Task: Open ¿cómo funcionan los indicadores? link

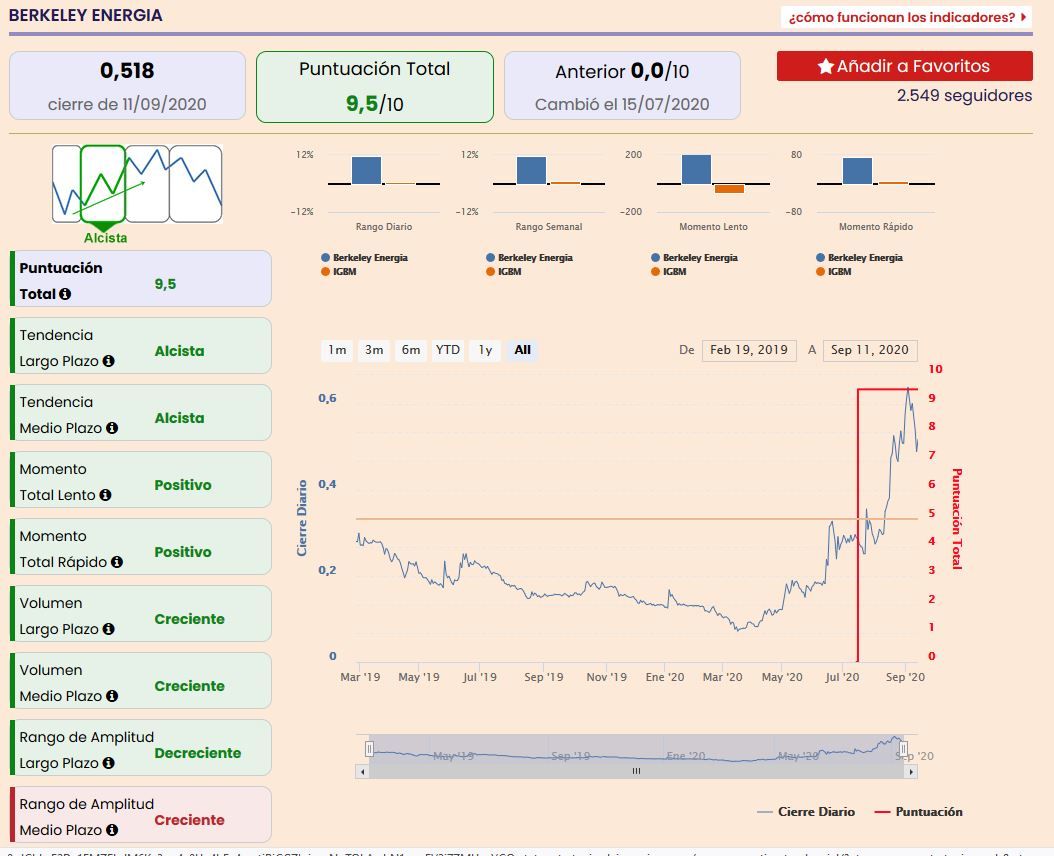Action: pos(907,17)
